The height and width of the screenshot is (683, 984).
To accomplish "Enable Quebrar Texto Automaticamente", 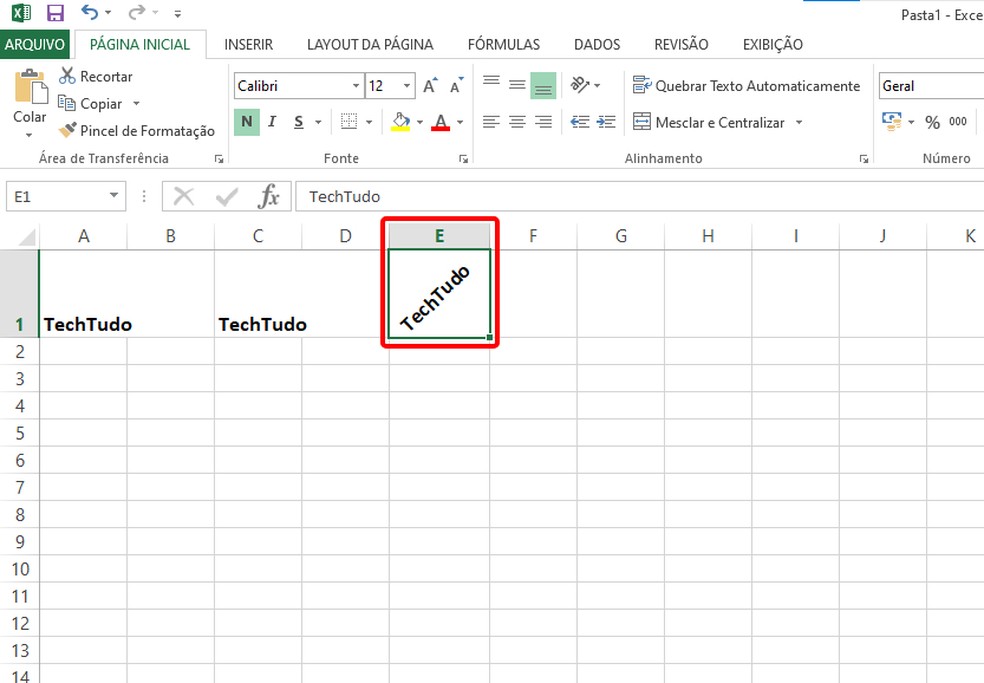I will point(747,85).
